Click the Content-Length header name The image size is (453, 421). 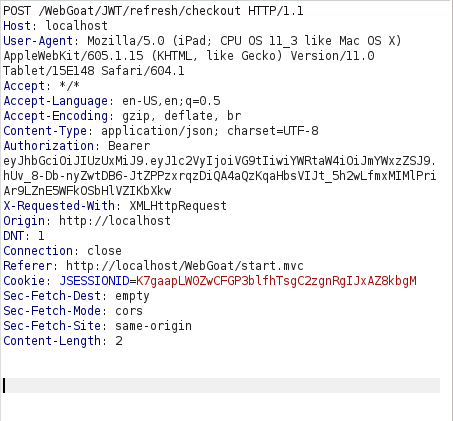52,341
